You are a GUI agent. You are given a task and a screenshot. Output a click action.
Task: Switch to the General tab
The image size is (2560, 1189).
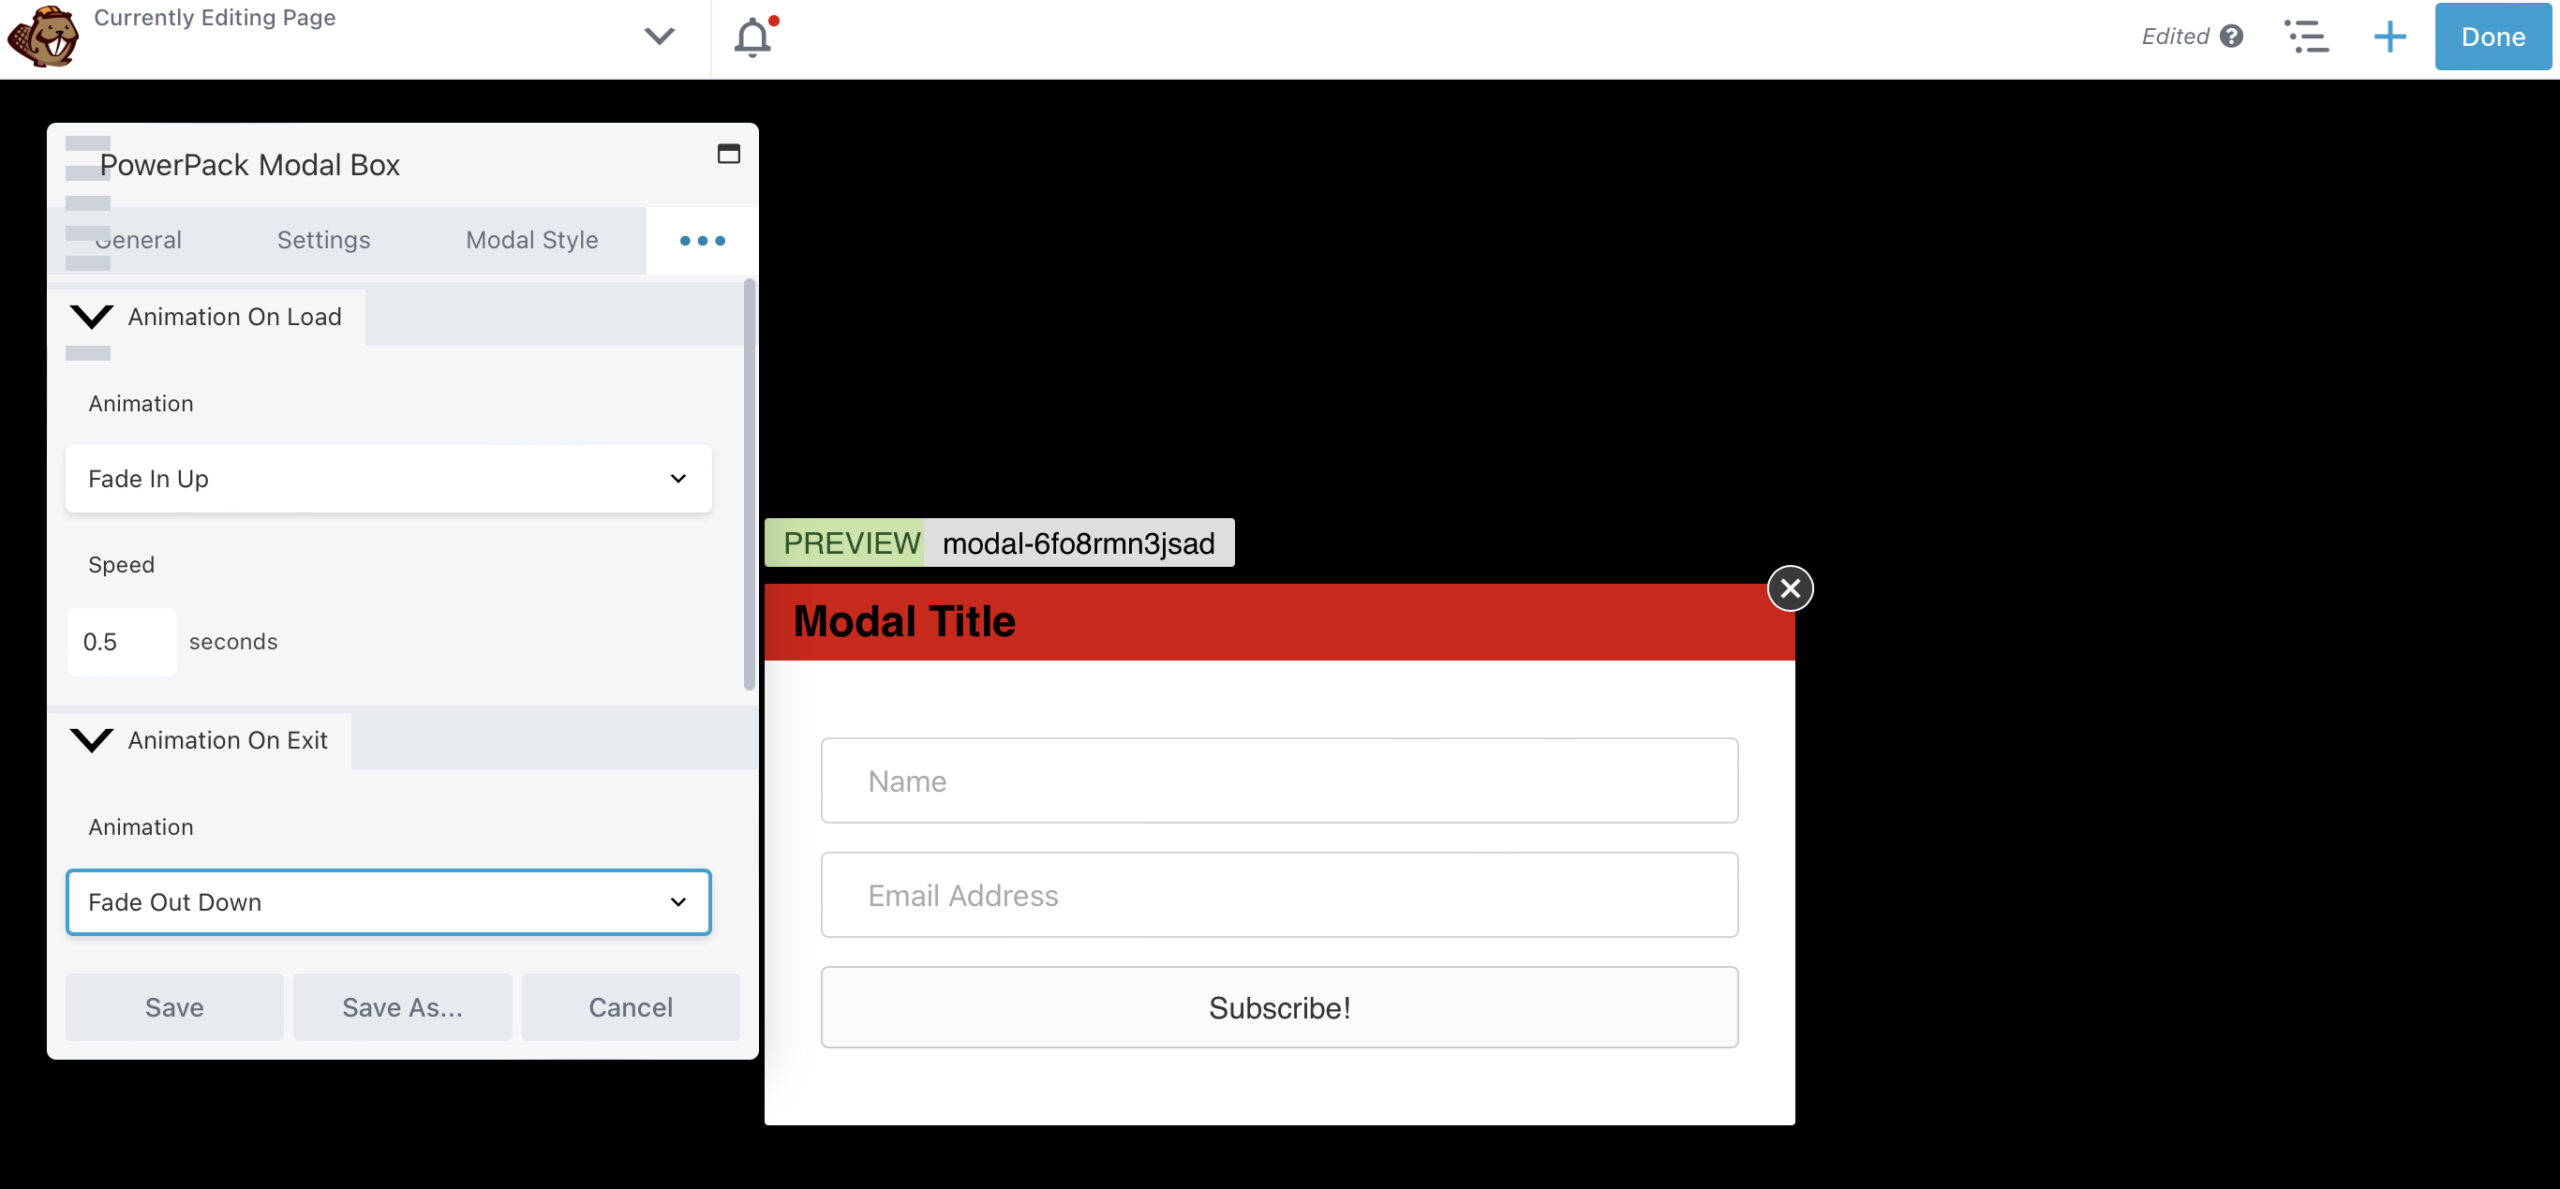139,238
